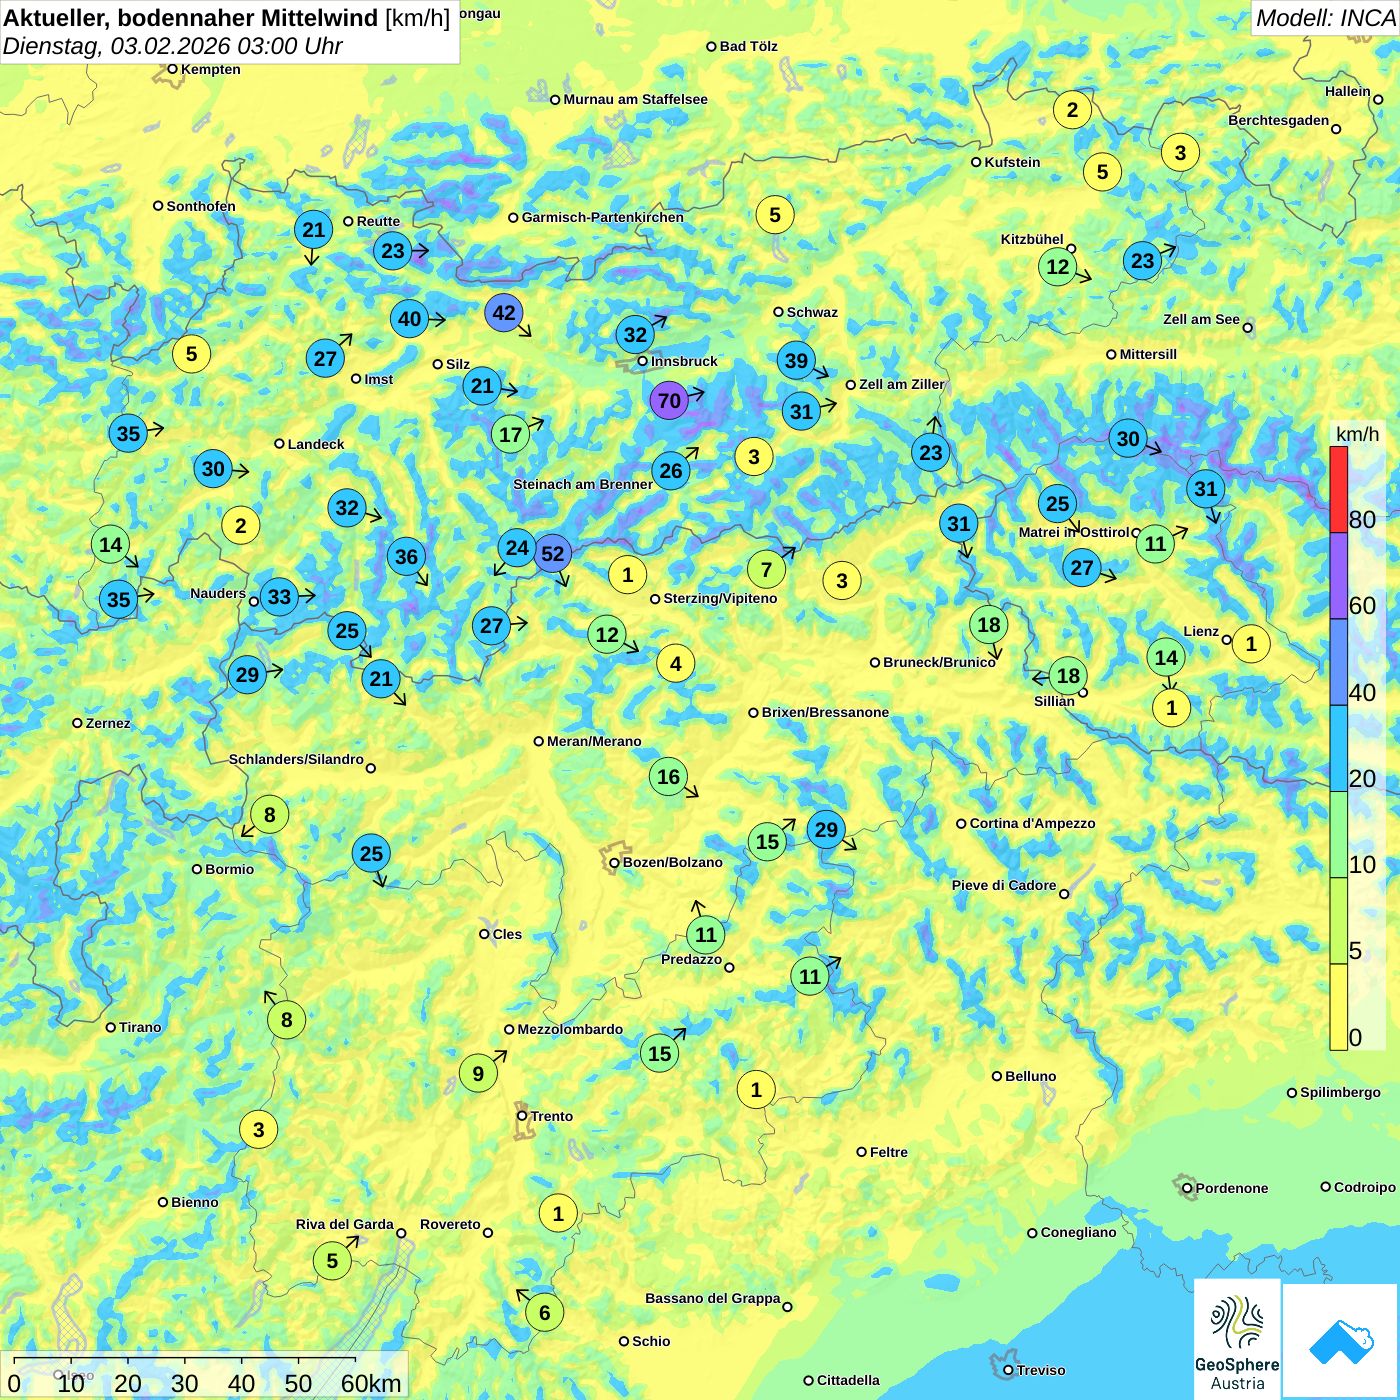This screenshot has width=1400, height=1400.
Task: Click the Meran/Merano label
Action: coord(594,741)
